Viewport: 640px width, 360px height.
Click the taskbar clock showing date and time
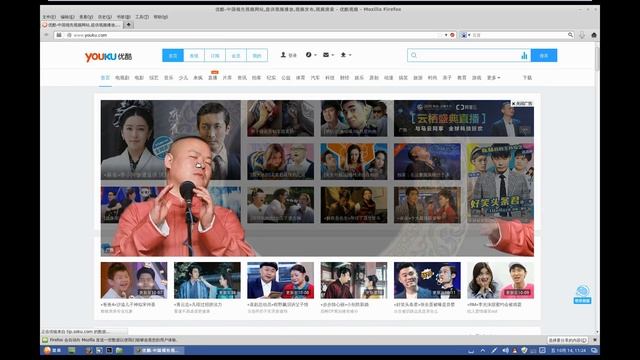(569, 350)
